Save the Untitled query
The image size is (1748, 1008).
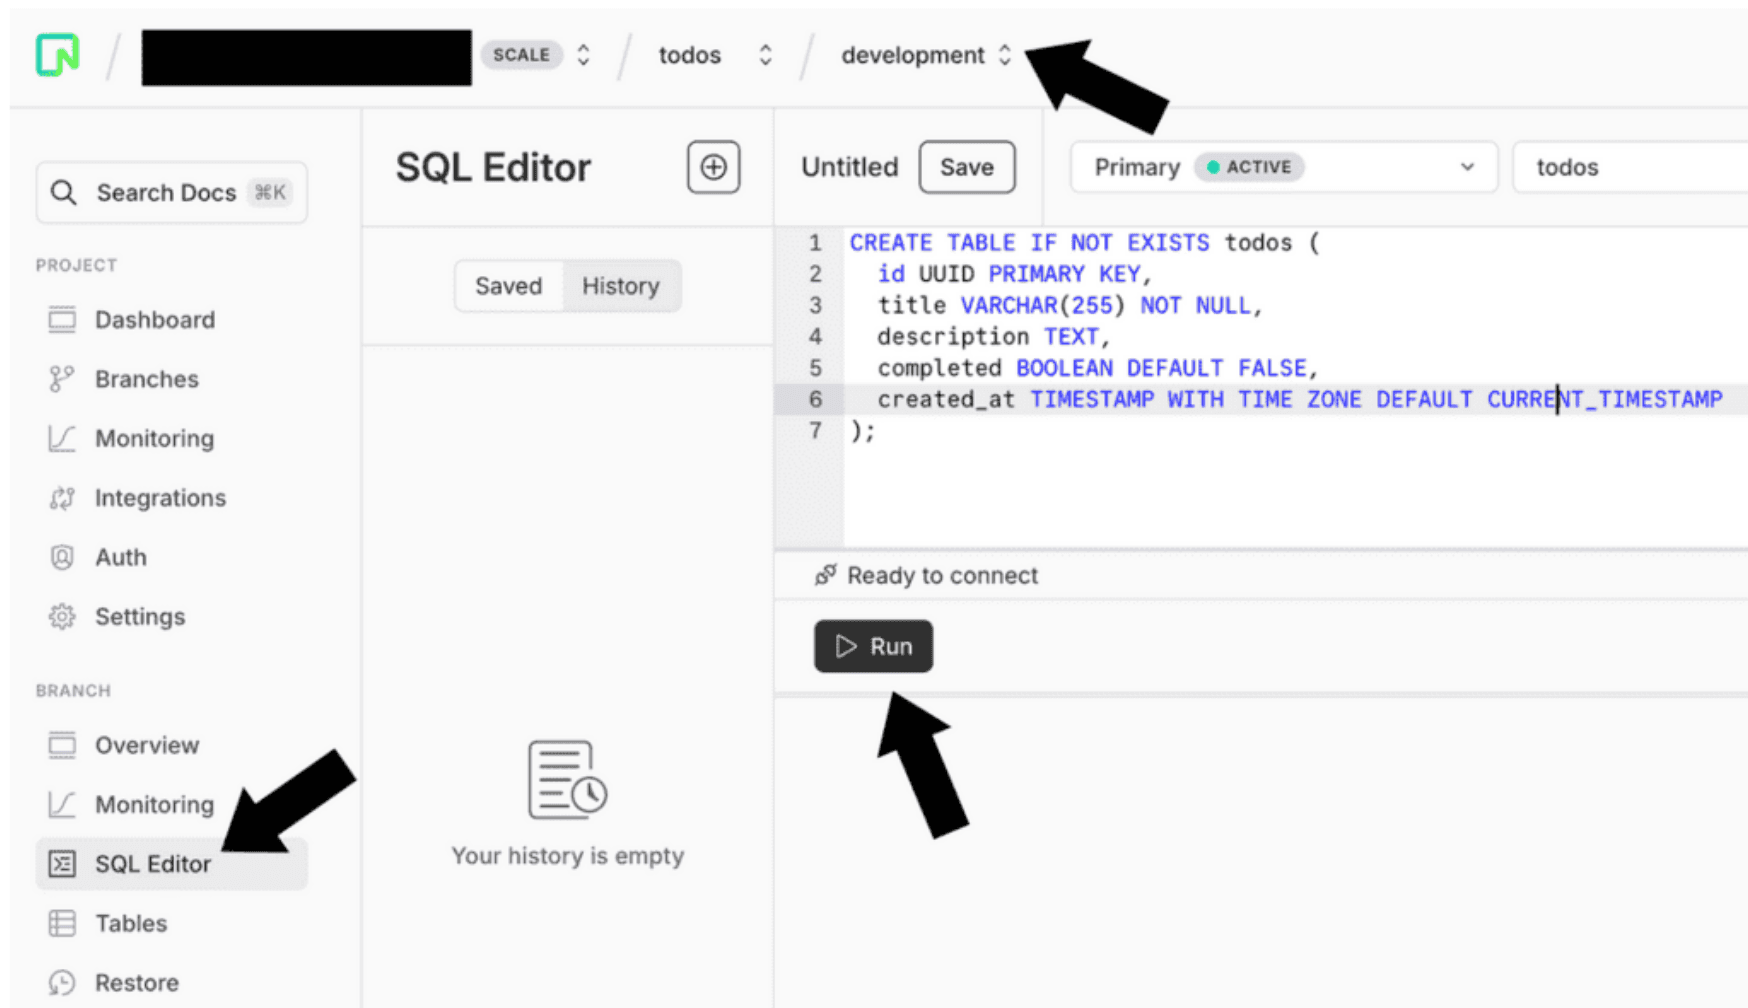tap(966, 167)
